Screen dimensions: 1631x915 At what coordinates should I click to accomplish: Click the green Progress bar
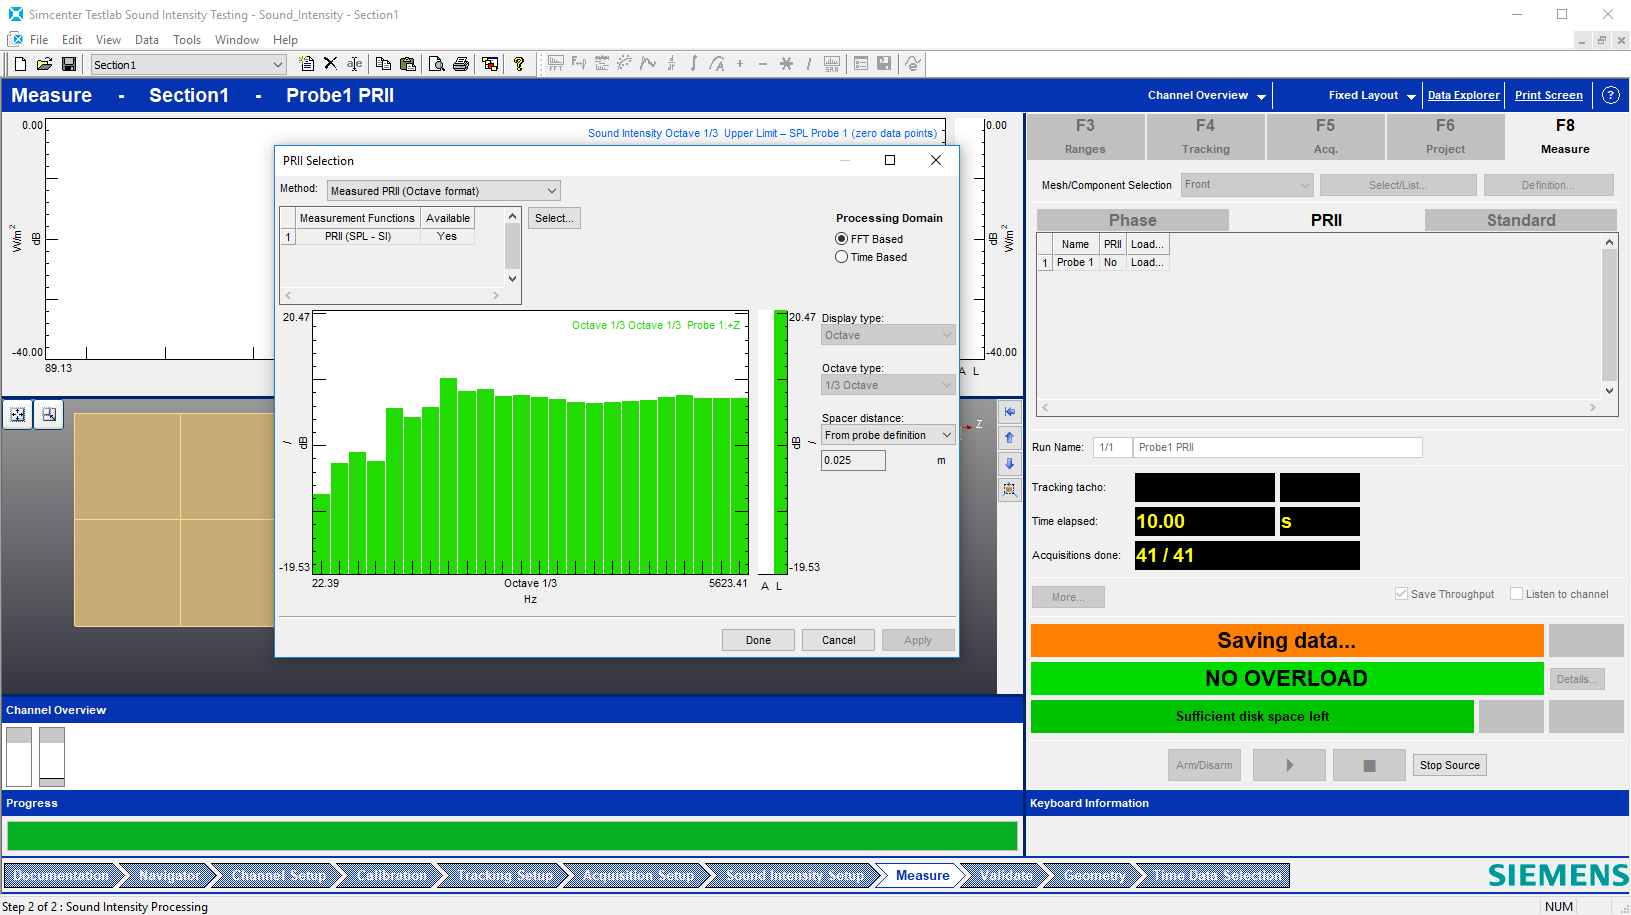point(512,836)
